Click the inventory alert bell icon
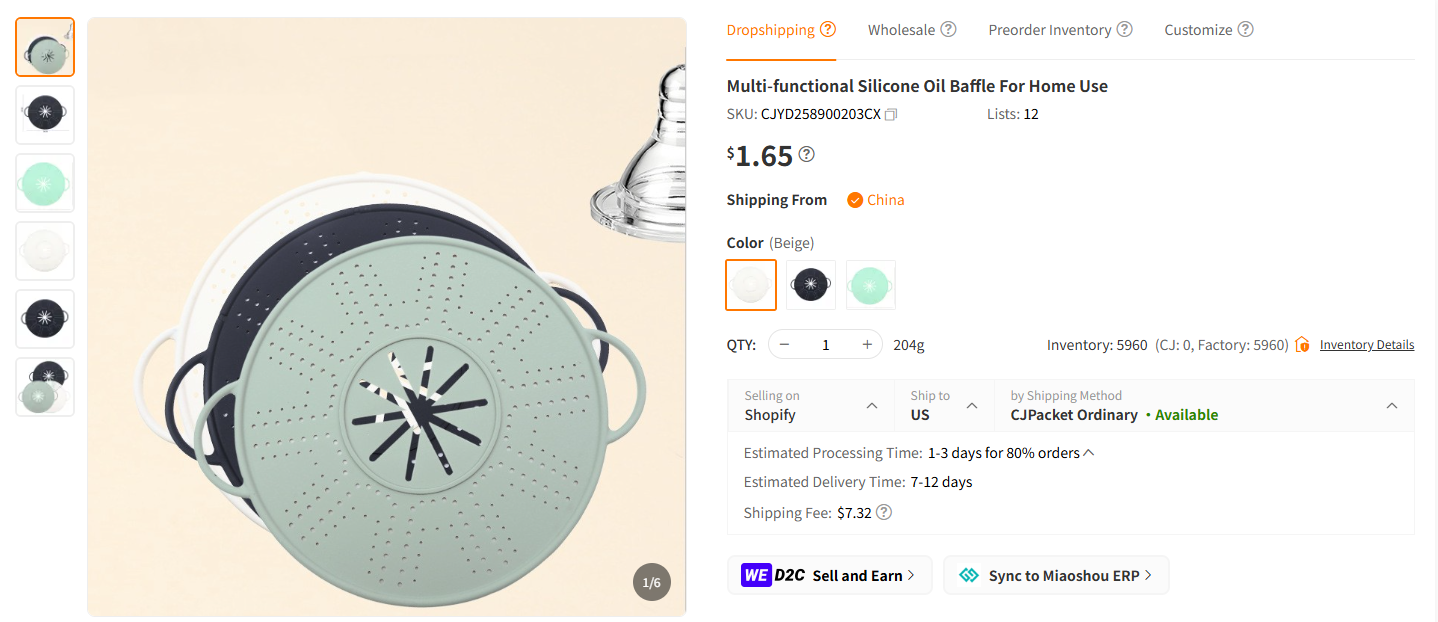The image size is (1438, 622). coord(1303,344)
